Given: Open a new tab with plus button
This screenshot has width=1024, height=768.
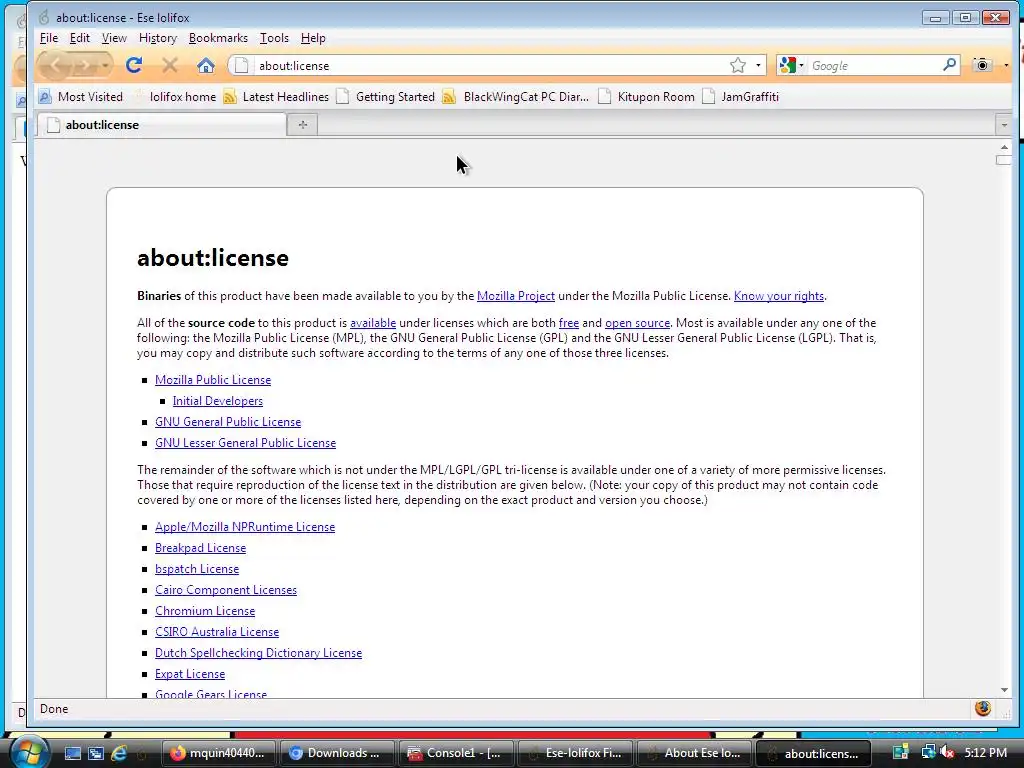Looking at the screenshot, I should (302, 125).
